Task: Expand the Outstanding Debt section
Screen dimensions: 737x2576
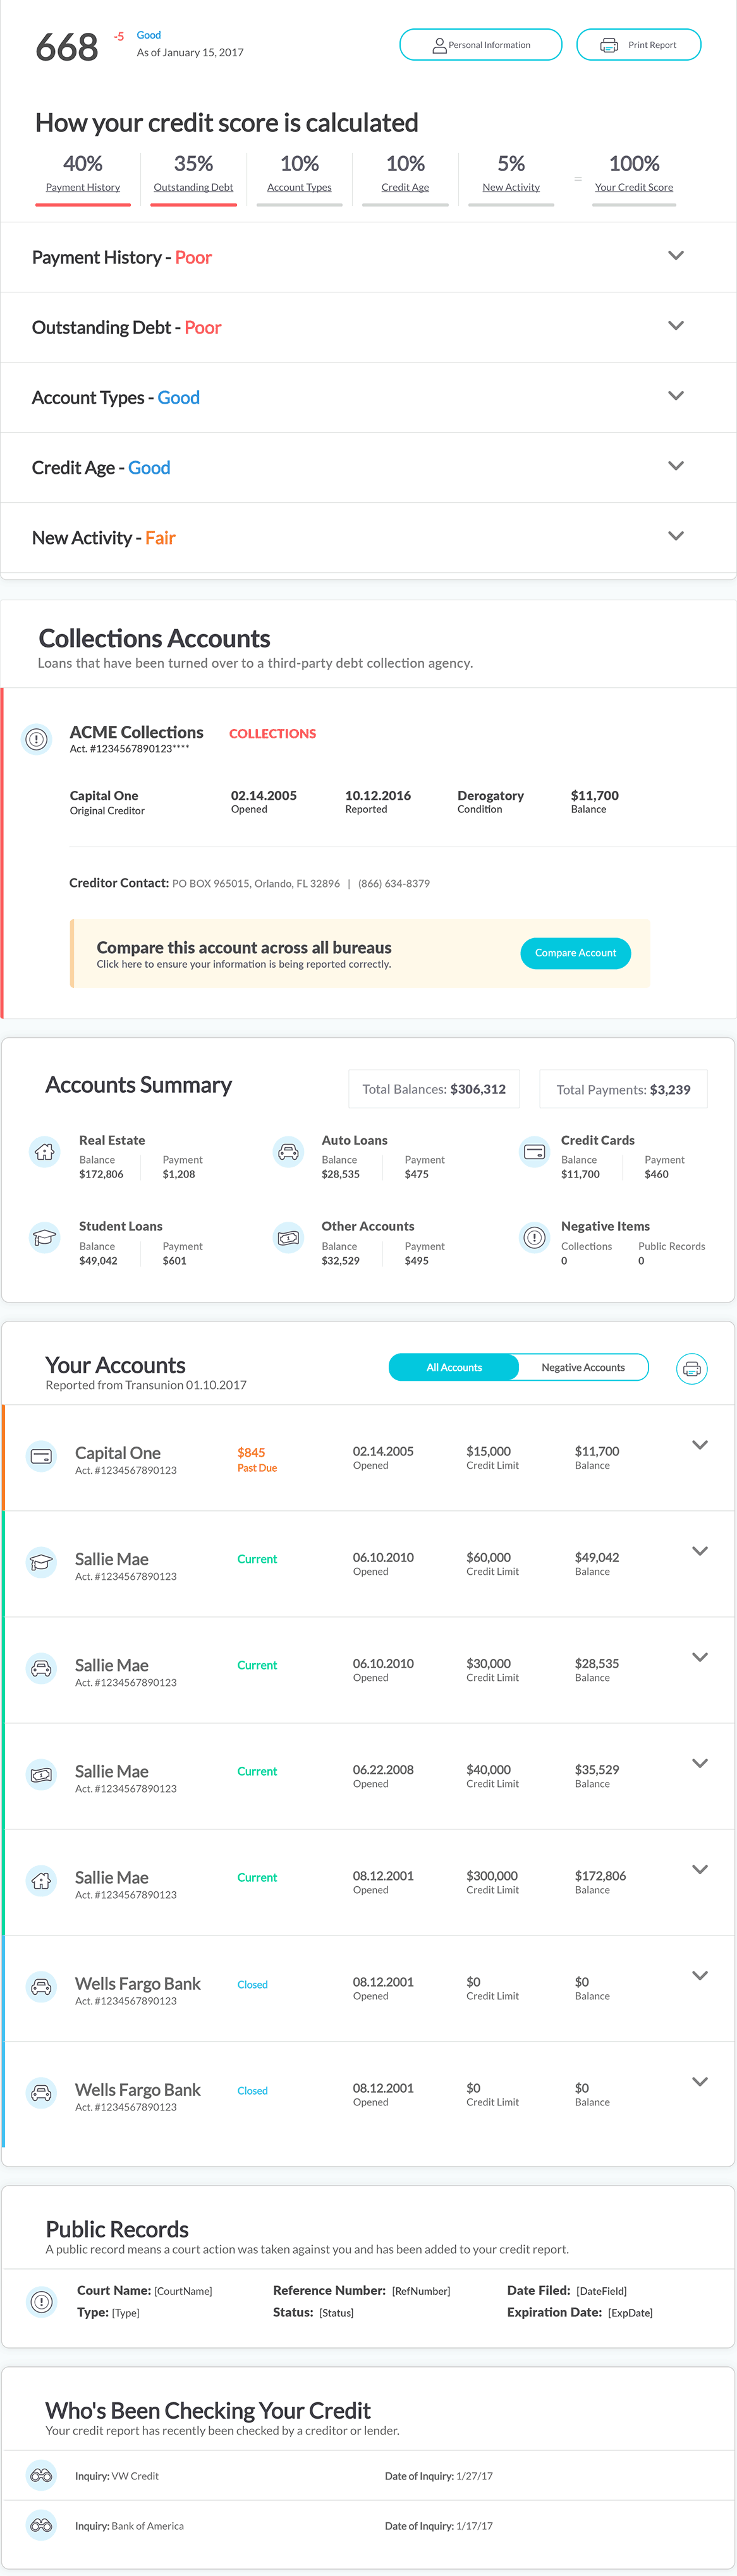Action: click(x=676, y=326)
